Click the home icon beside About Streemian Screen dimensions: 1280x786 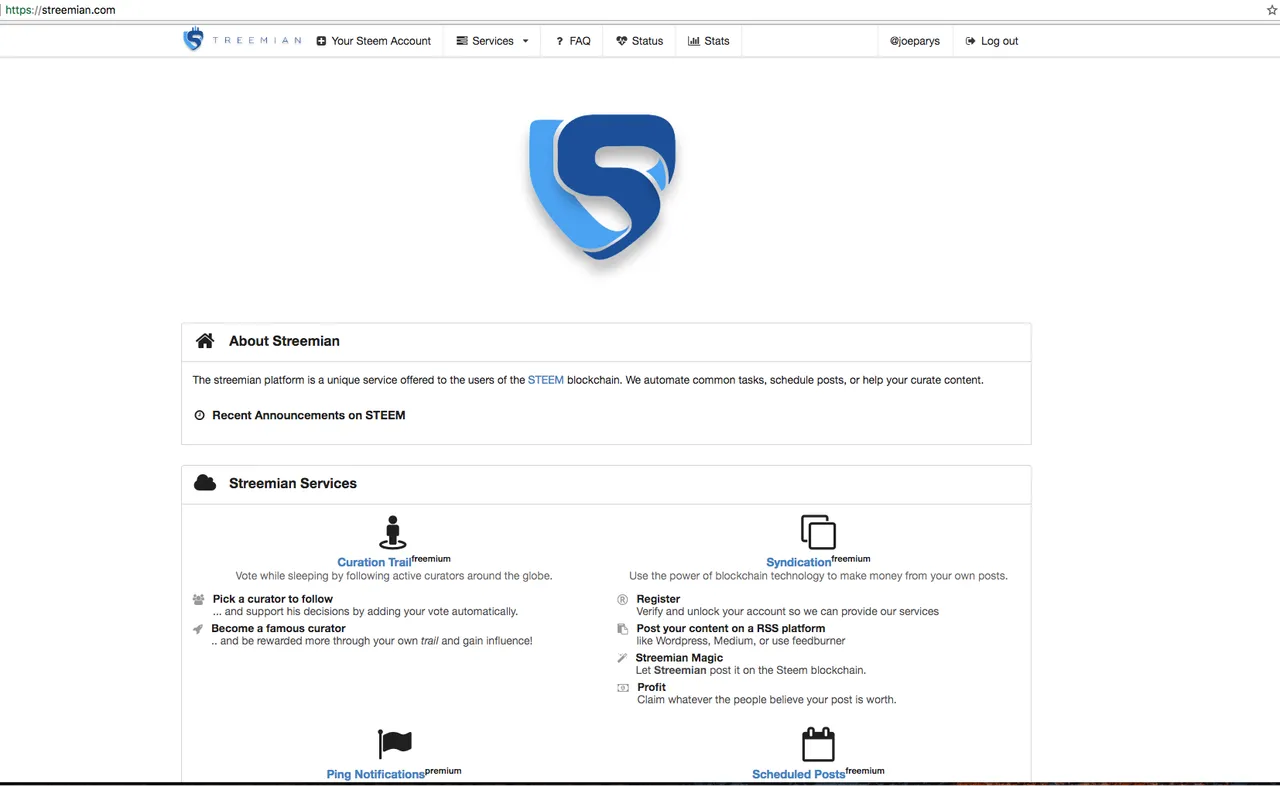(205, 341)
